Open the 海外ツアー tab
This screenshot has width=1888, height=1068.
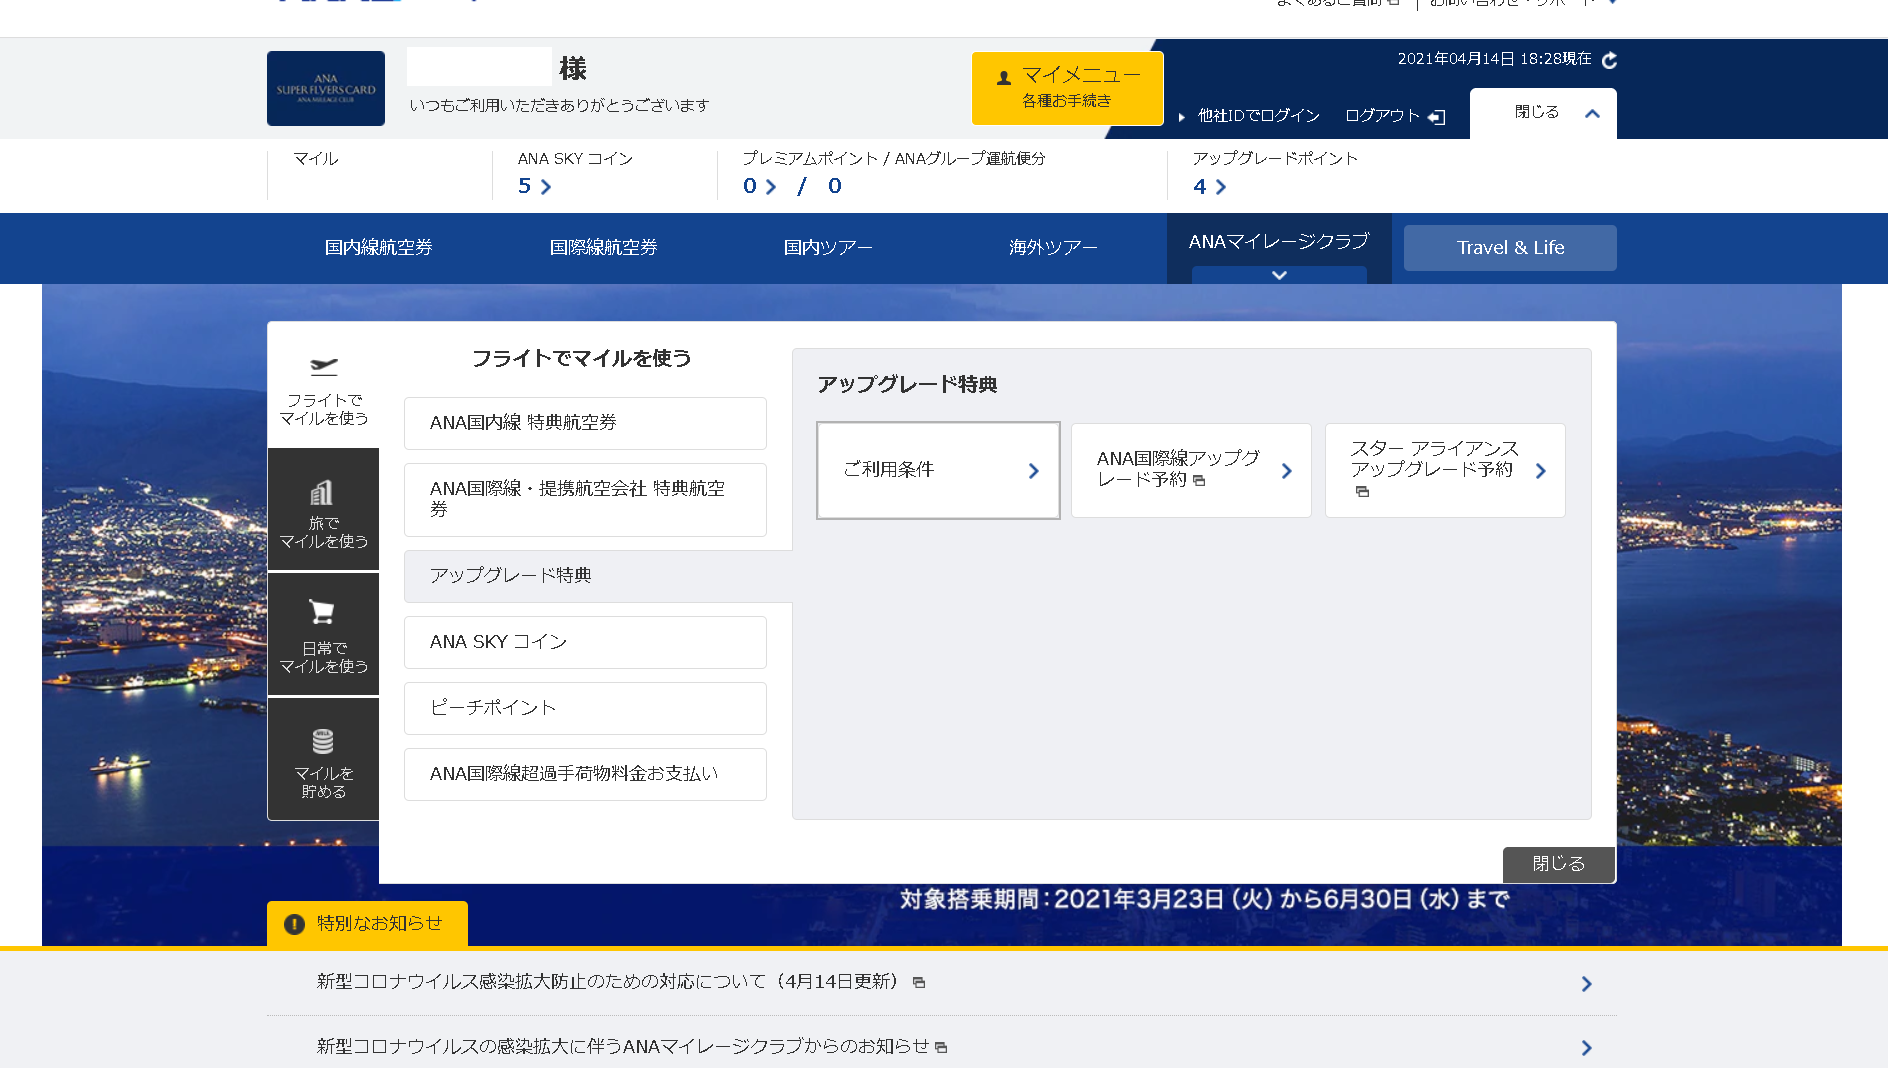(x=1053, y=248)
